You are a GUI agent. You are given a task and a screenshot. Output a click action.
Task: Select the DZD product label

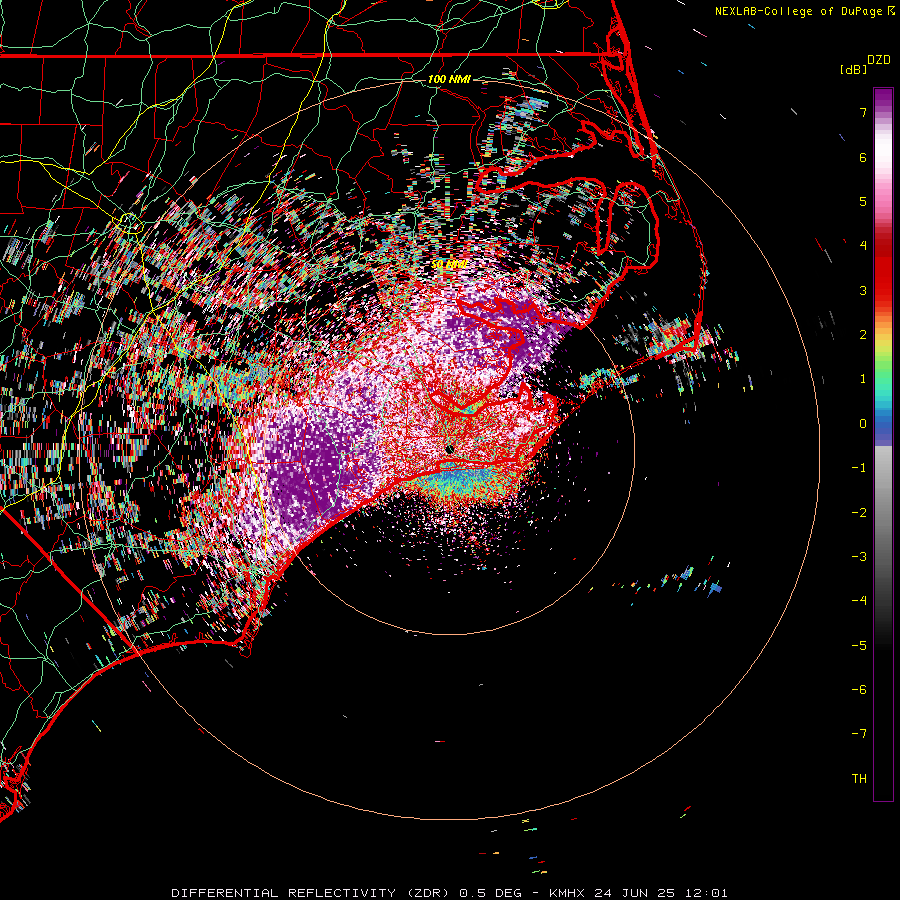(879, 60)
